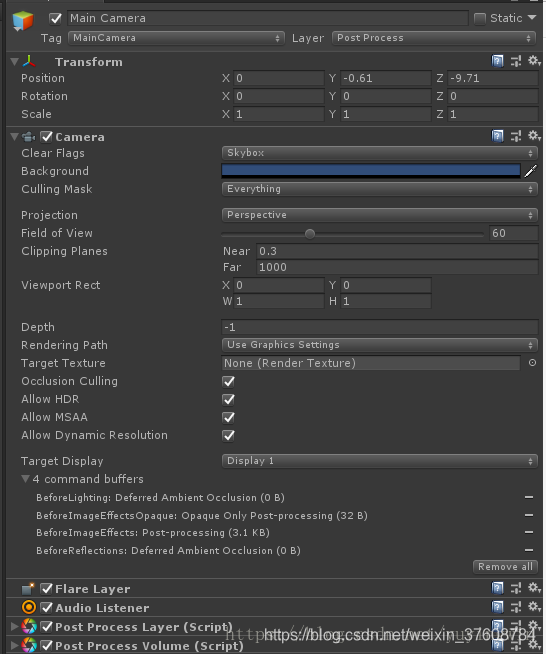This screenshot has height=654, width=546.
Task: Click the Near clipping plane field
Action: [397, 251]
